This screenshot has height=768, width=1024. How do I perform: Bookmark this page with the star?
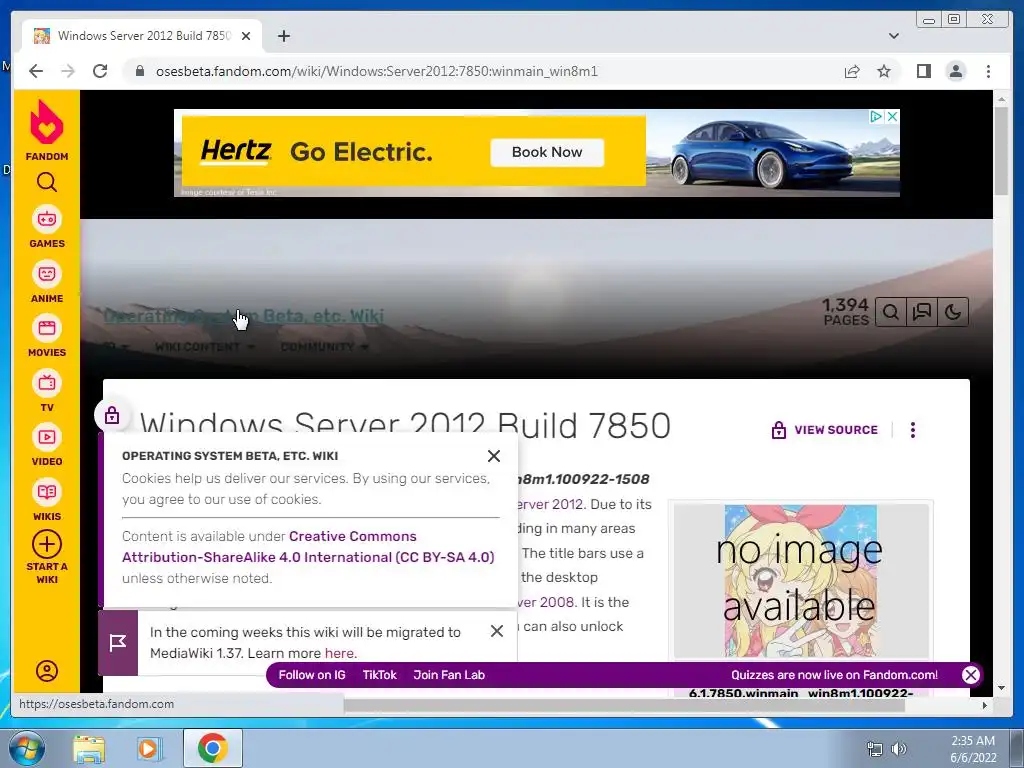[884, 71]
